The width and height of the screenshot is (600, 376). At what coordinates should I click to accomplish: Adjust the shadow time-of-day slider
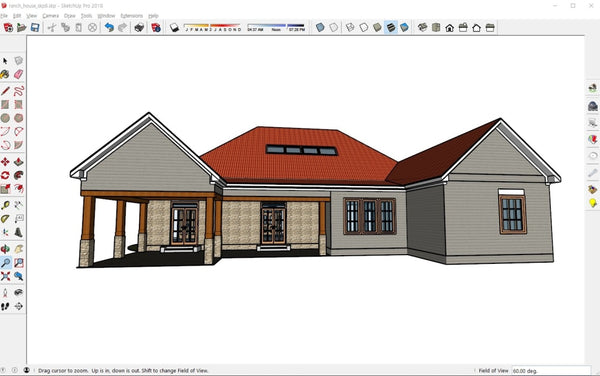[276, 28]
